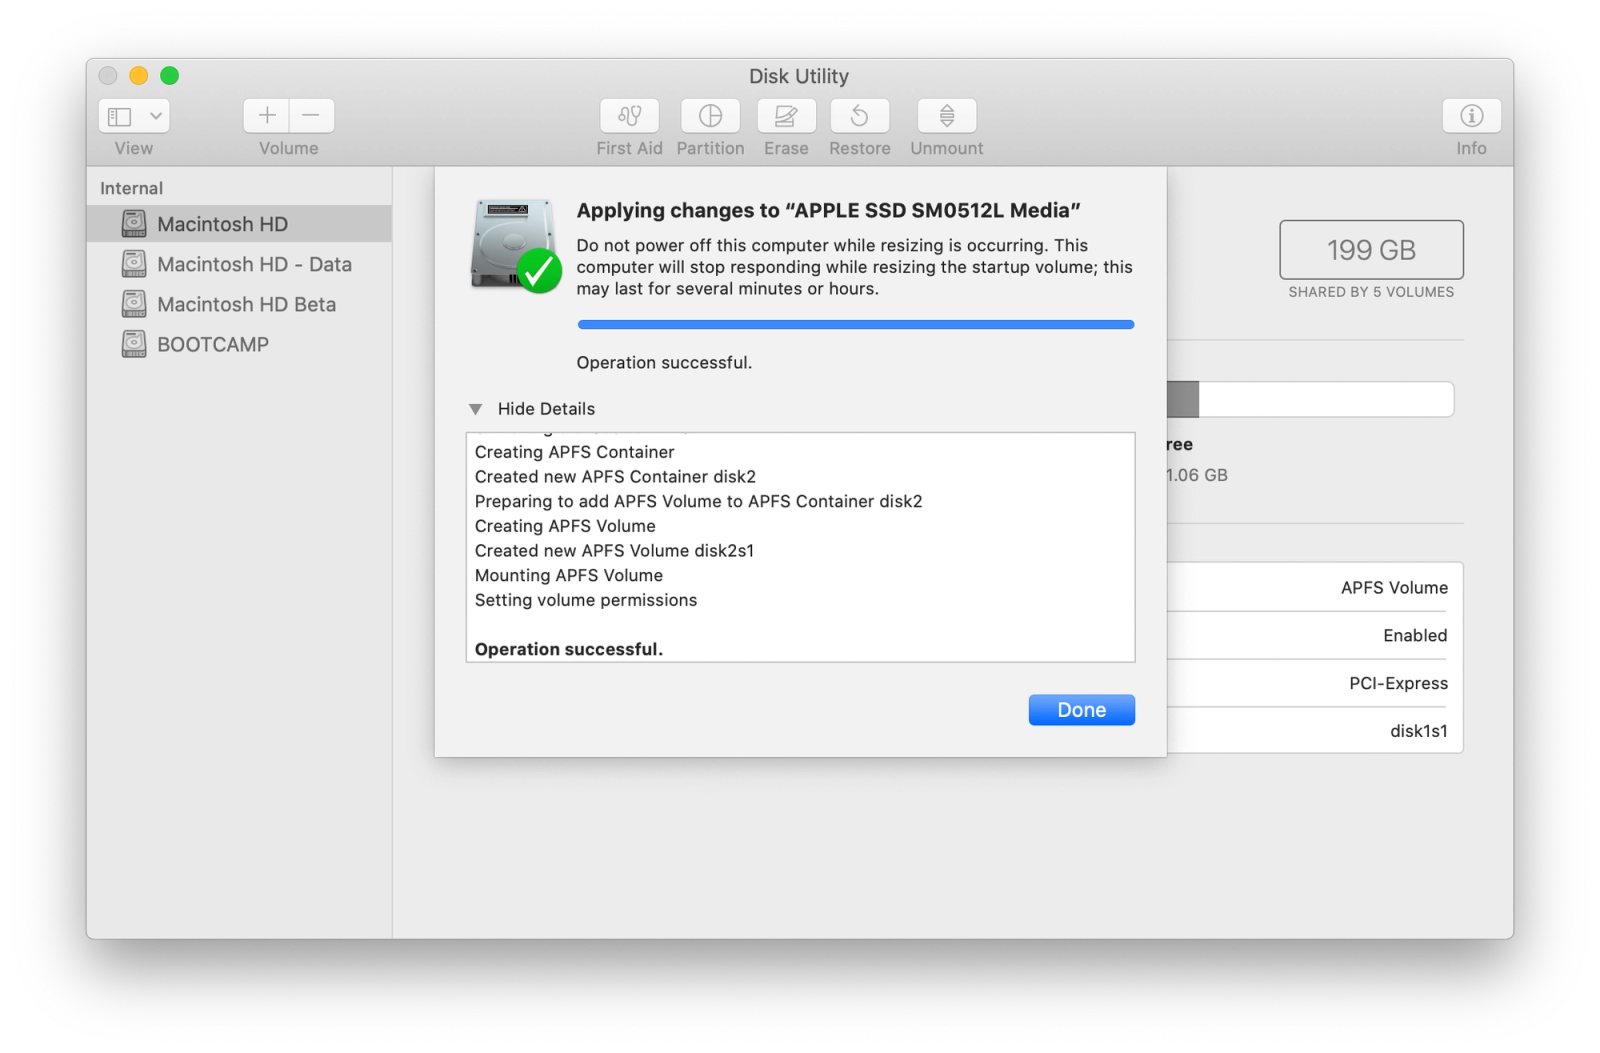
Task: Click the 'APFS Volume' type value
Action: (1394, 588)
